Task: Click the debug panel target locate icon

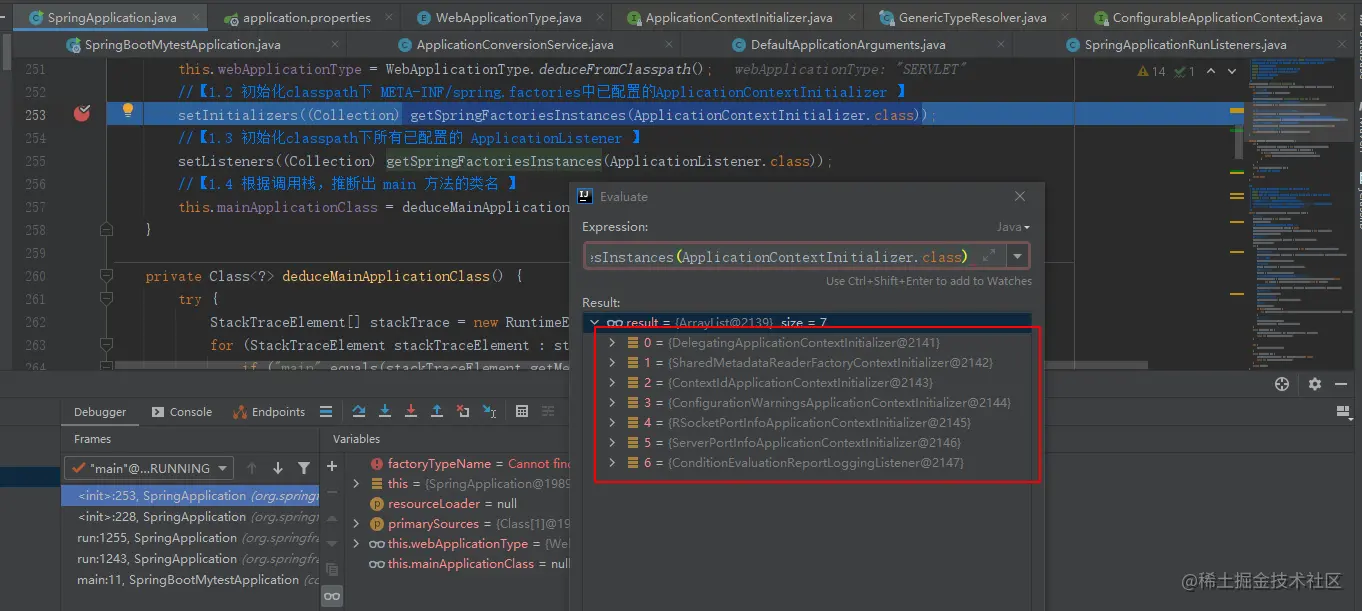Action: [1282, 384]
